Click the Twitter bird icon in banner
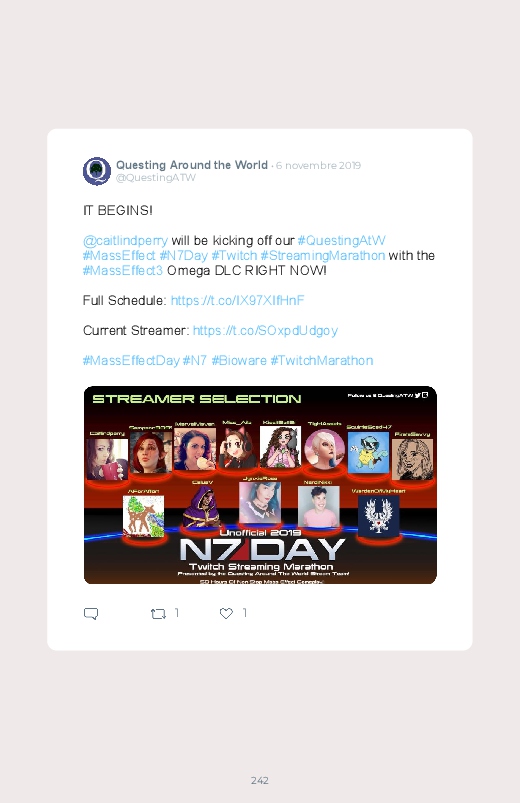 (418, 395)
